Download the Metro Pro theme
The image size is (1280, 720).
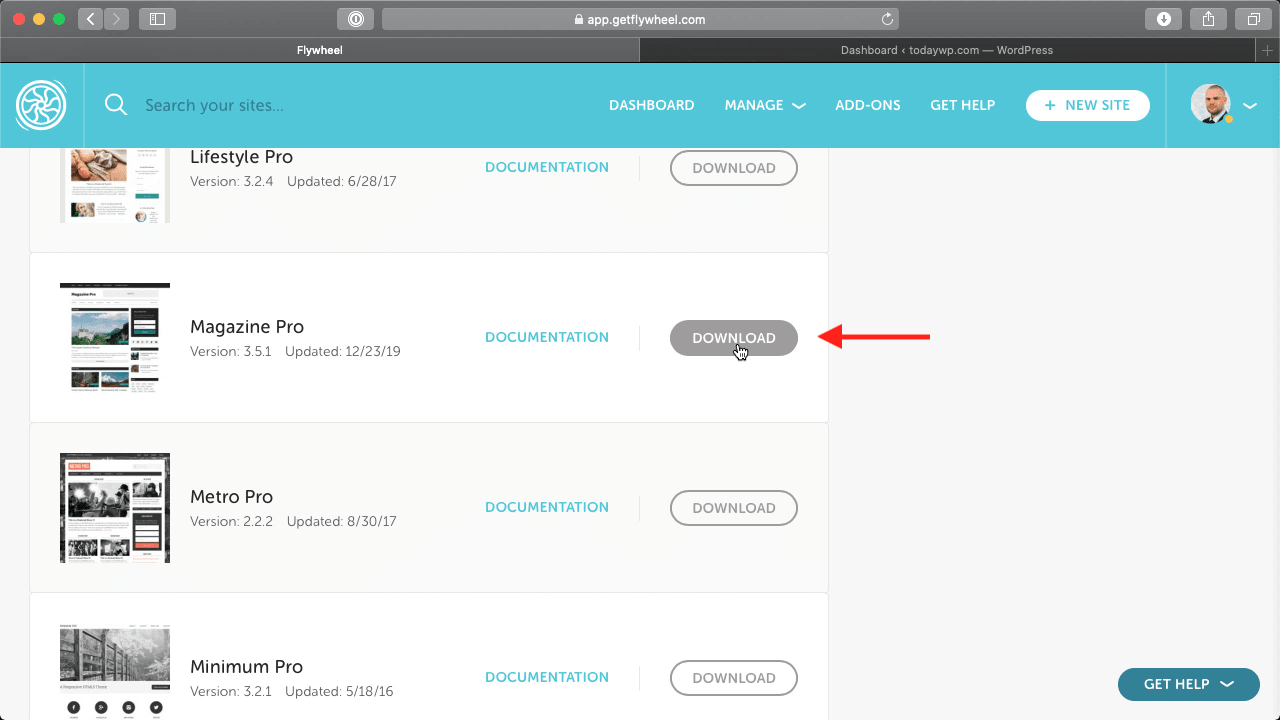734,508
